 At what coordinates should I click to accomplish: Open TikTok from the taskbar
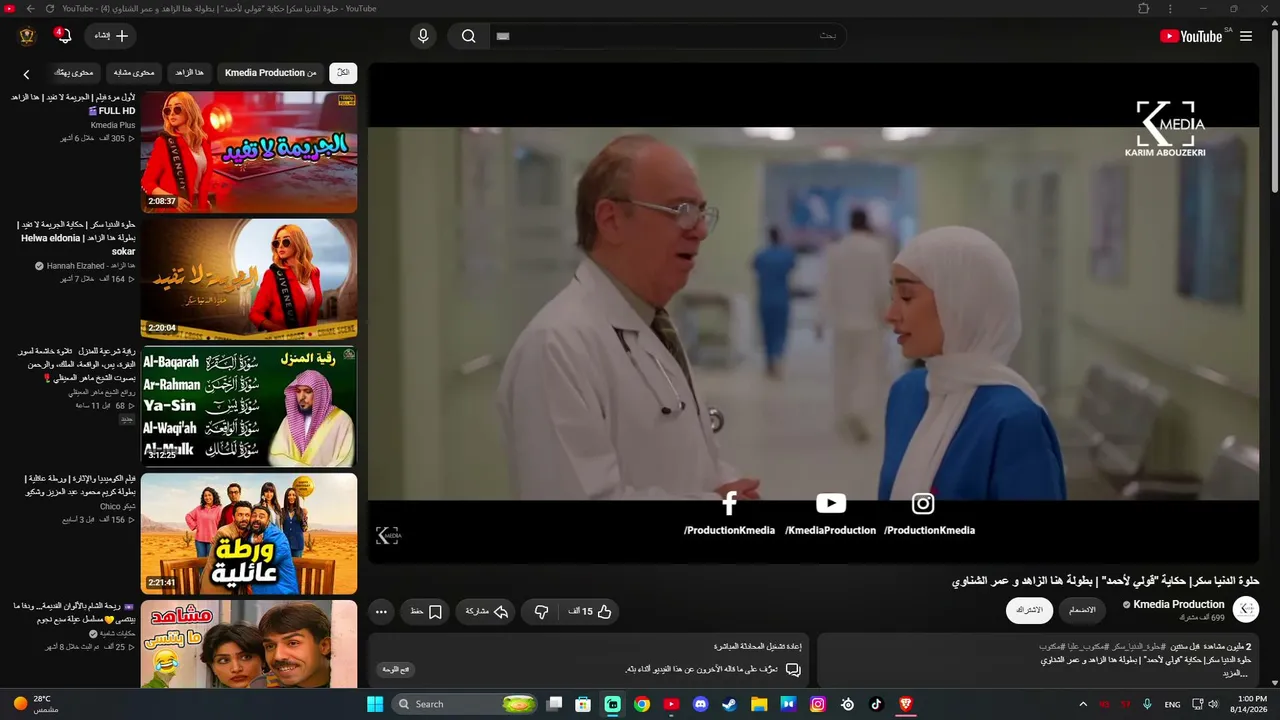point(876,704)
